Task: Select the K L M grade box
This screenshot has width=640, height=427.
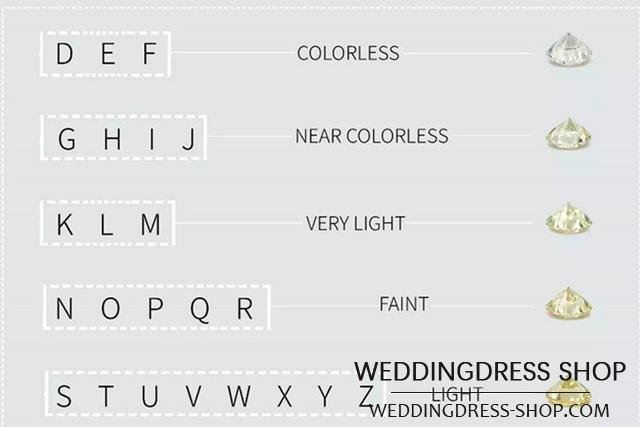Action: pos(108,223)
